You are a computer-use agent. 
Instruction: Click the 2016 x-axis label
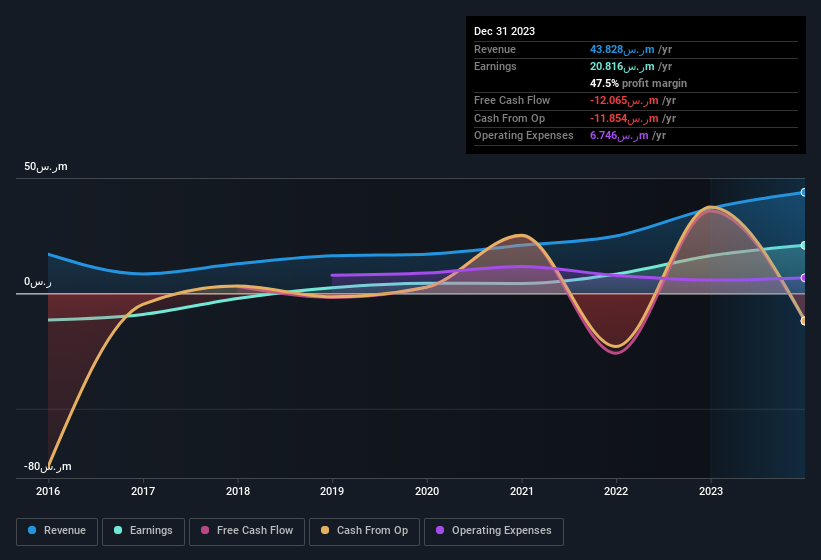pos(48,491)
